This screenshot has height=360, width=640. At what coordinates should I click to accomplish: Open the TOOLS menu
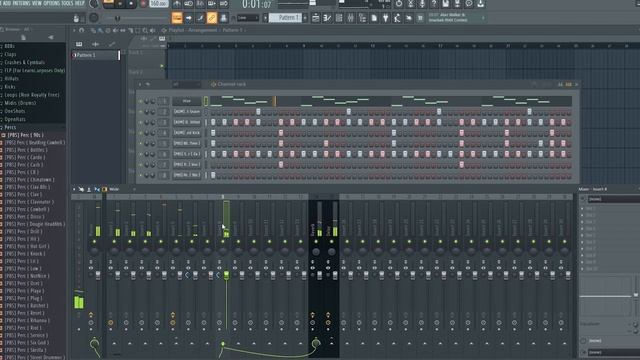(x=67, y=3)
